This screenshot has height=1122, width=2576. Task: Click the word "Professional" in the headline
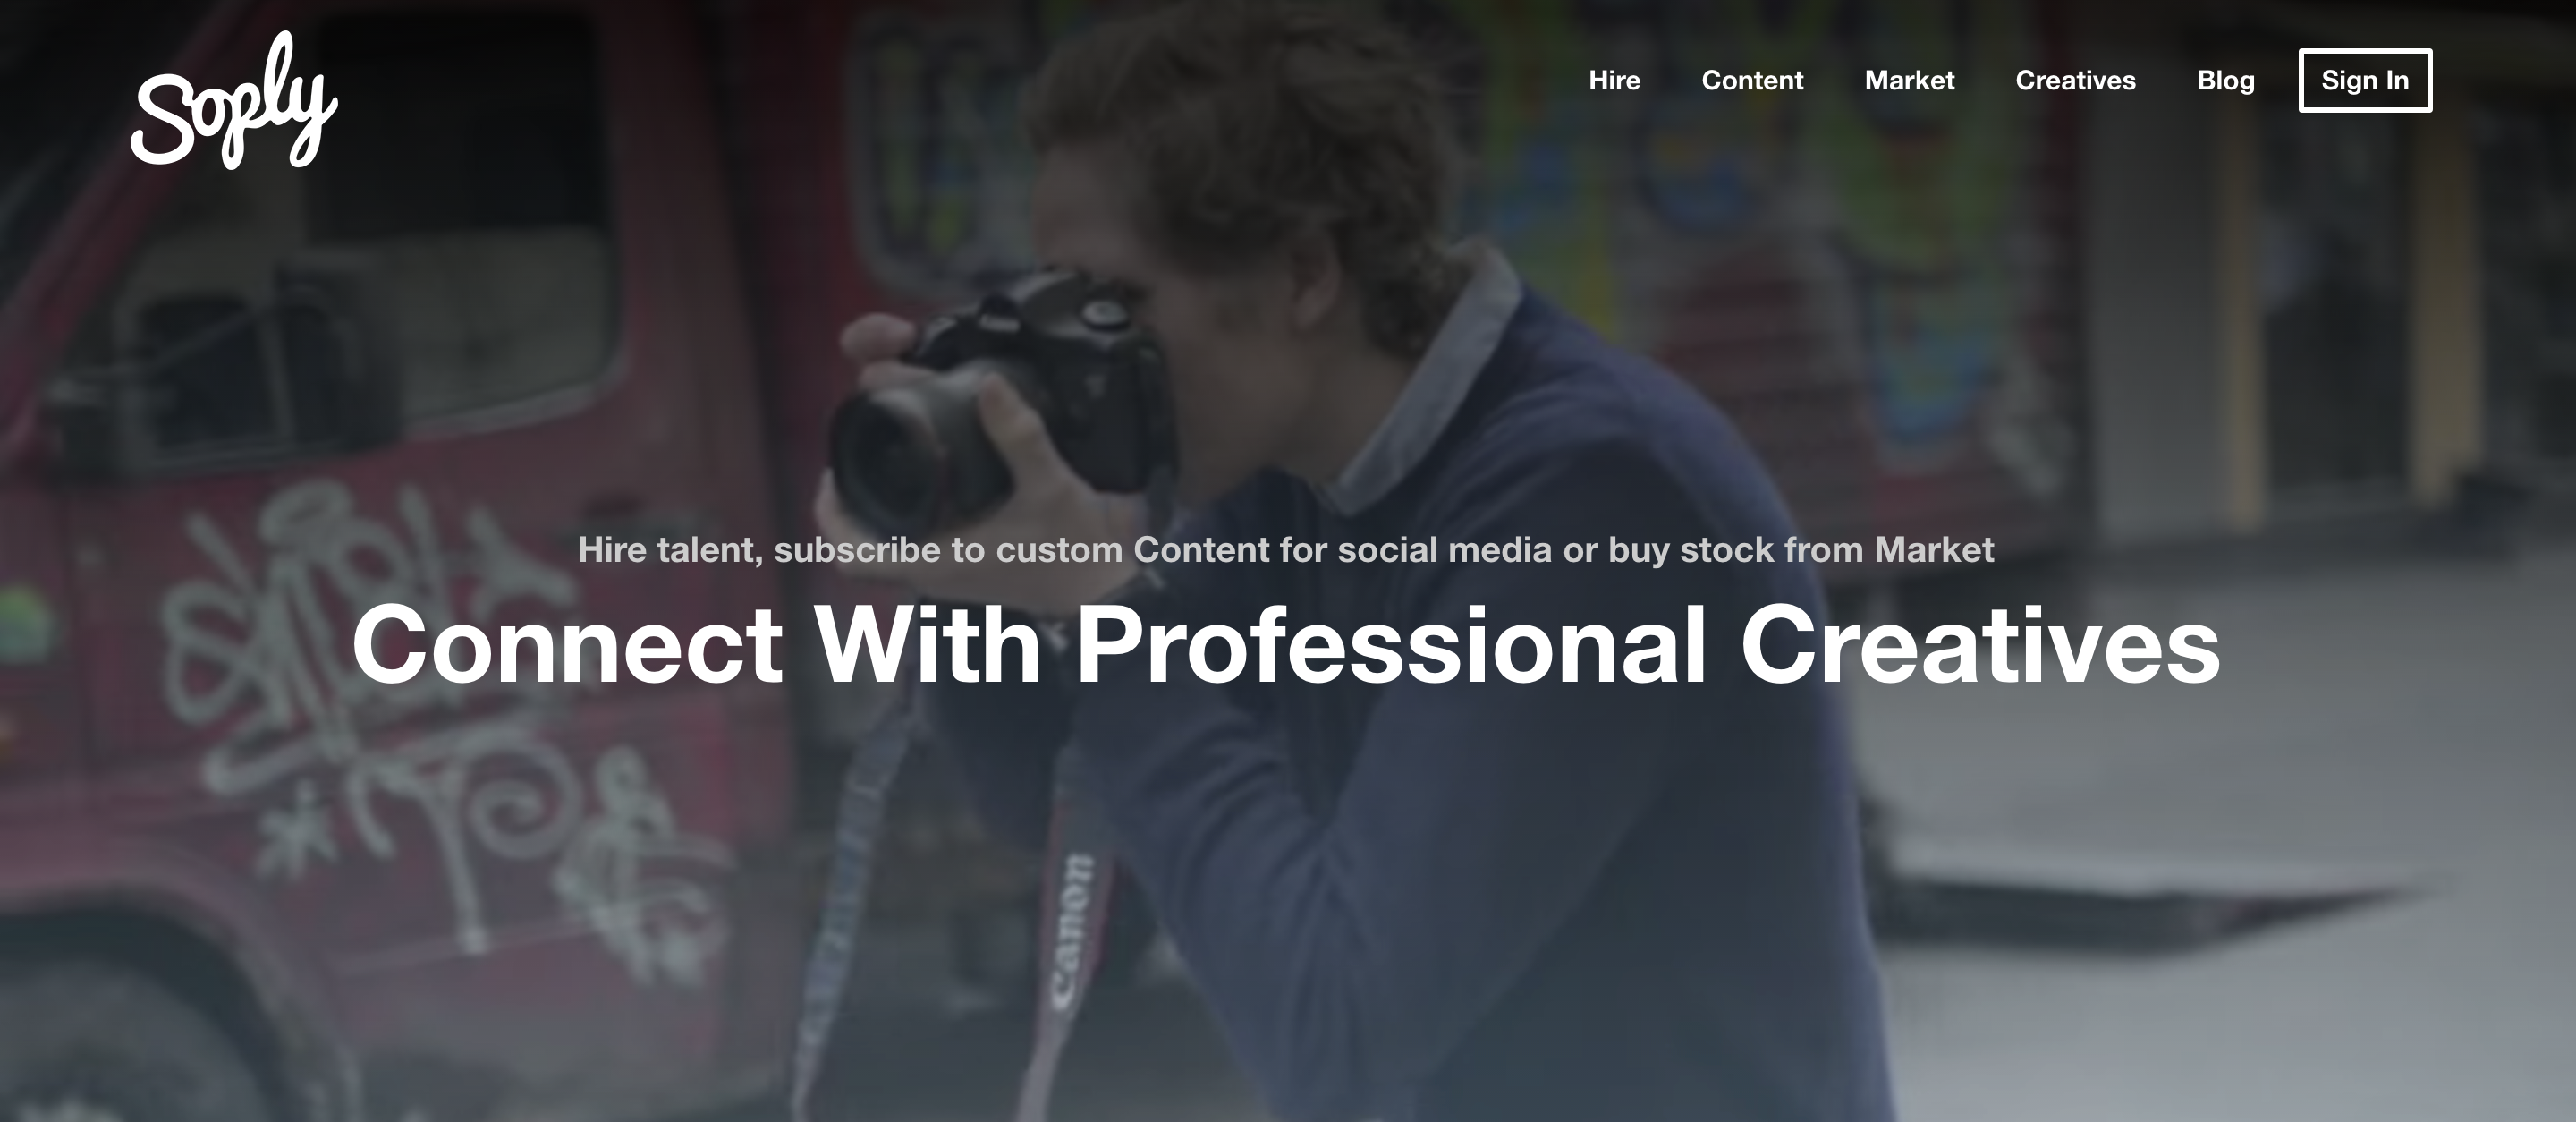(x=1391, y=645)
